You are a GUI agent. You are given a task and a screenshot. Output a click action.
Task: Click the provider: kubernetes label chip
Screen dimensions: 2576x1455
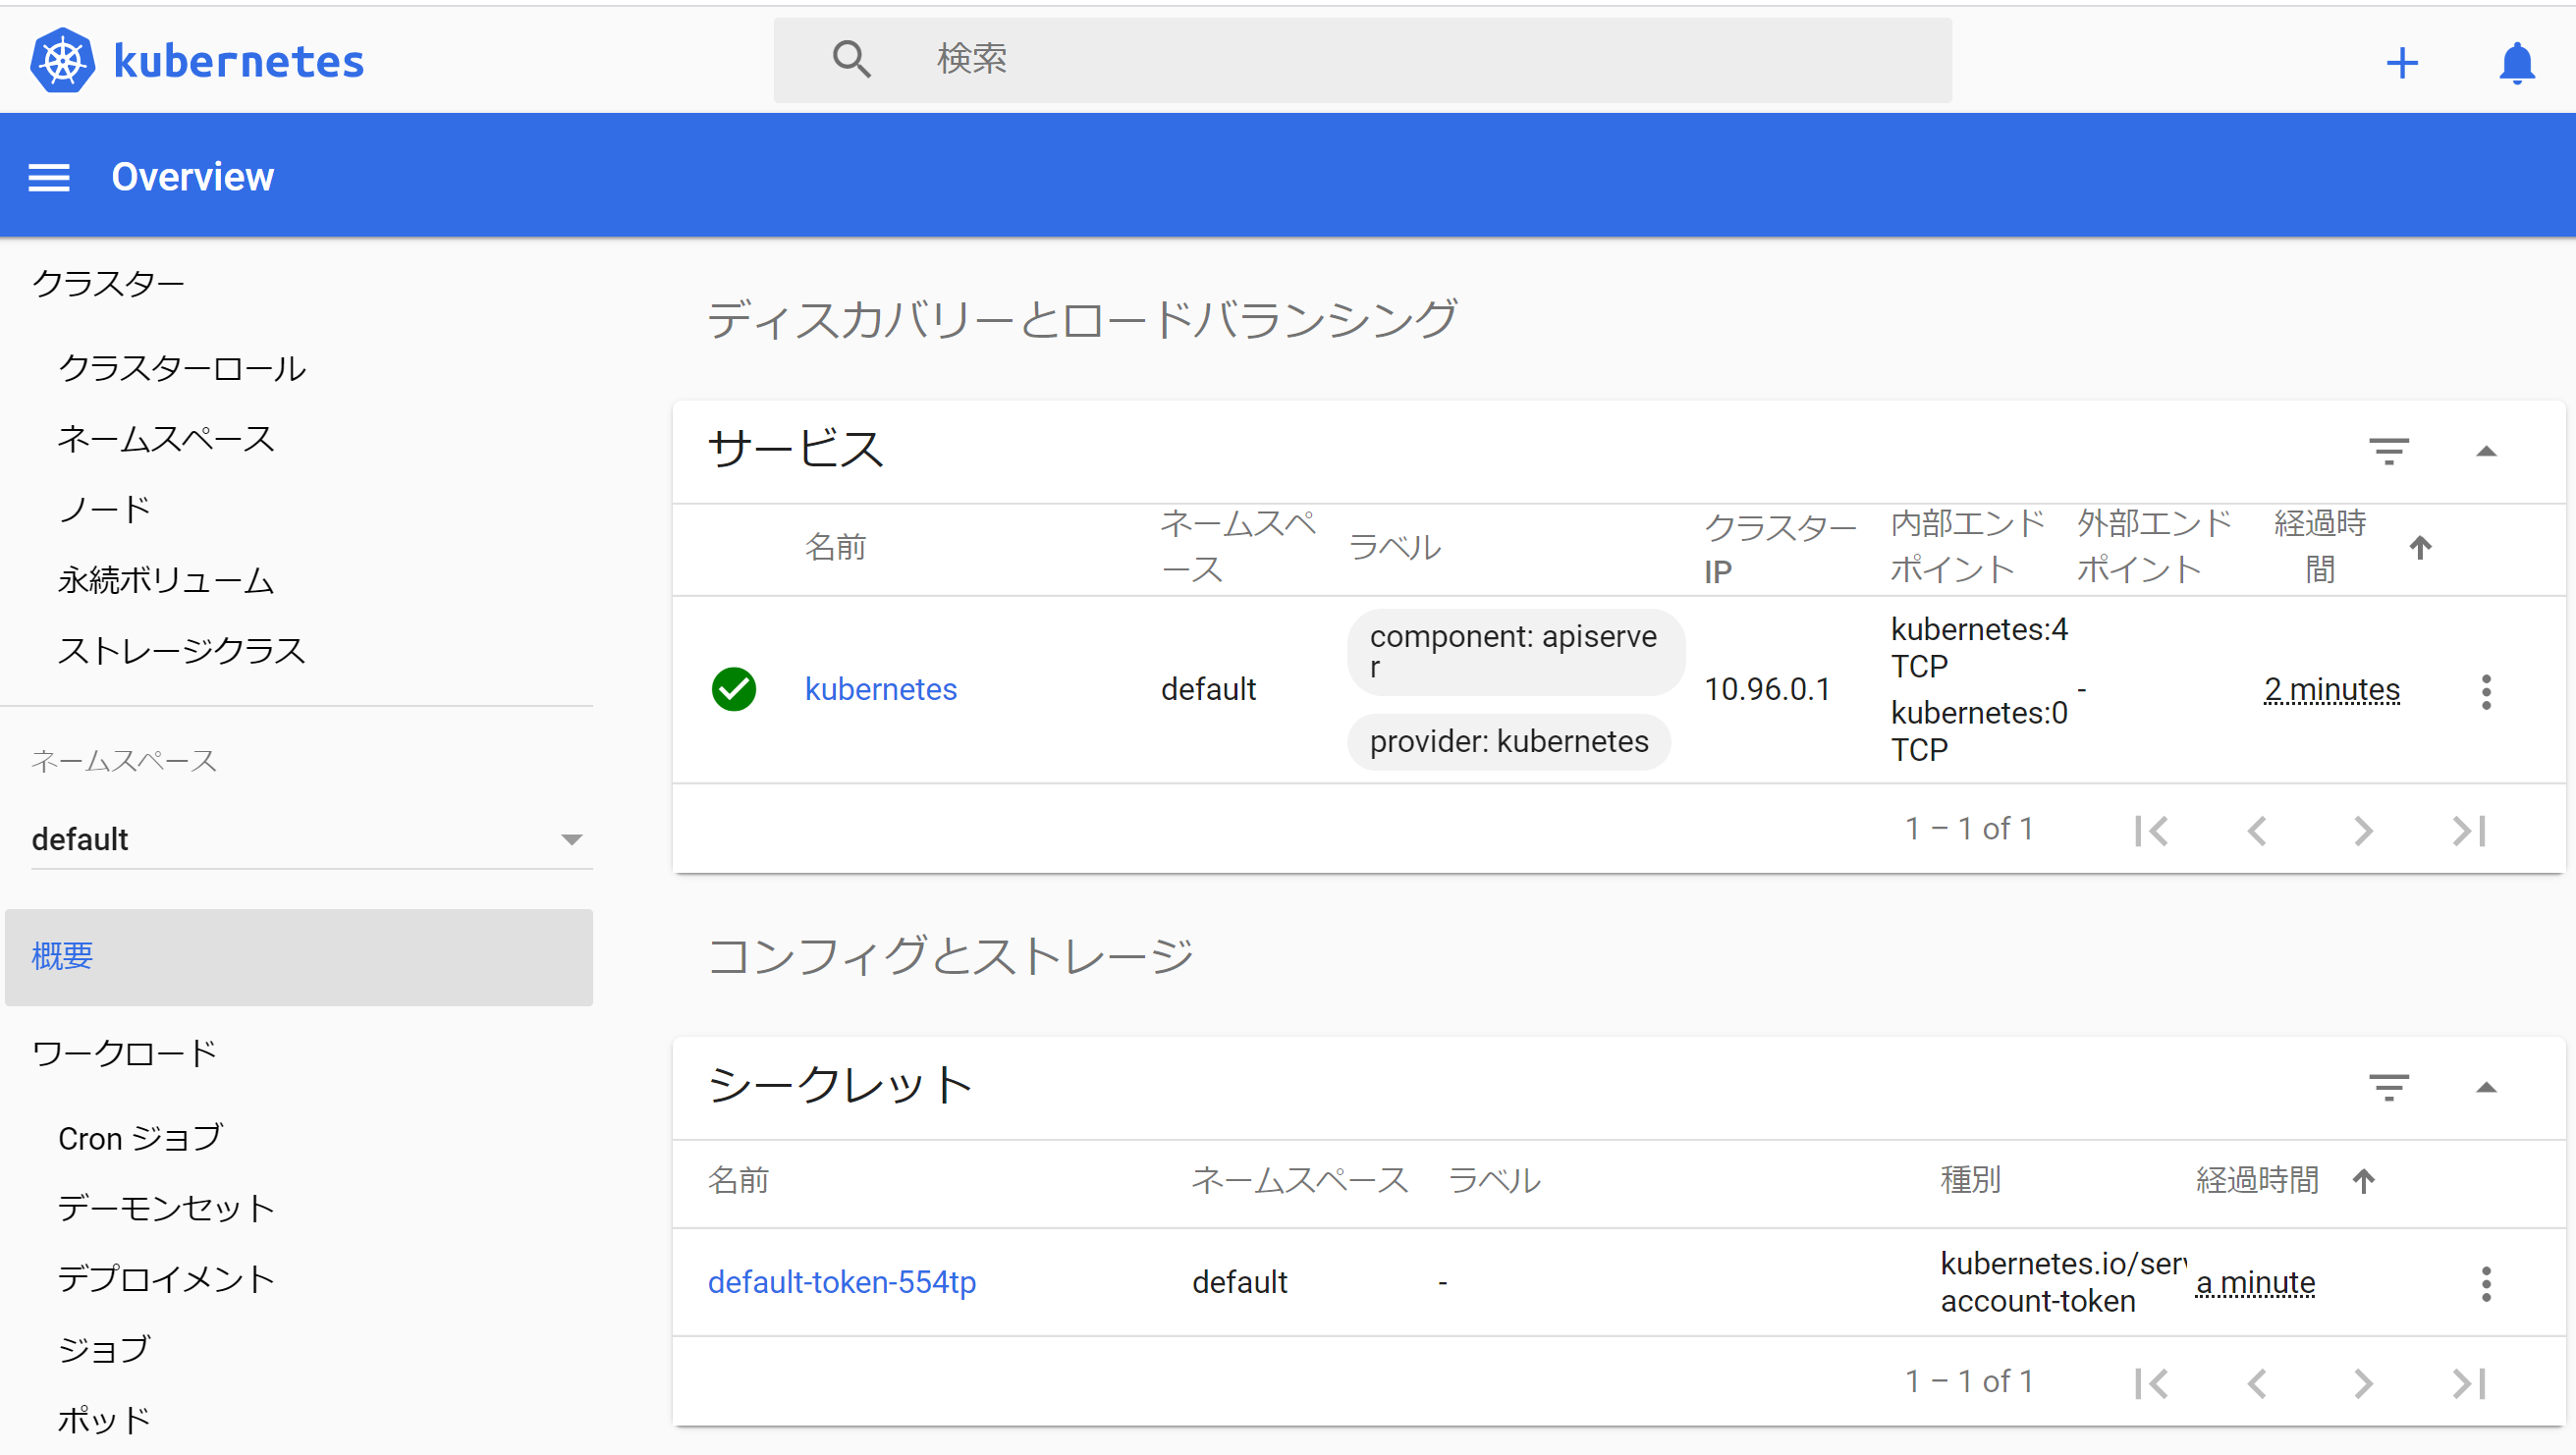point(1508,742)
